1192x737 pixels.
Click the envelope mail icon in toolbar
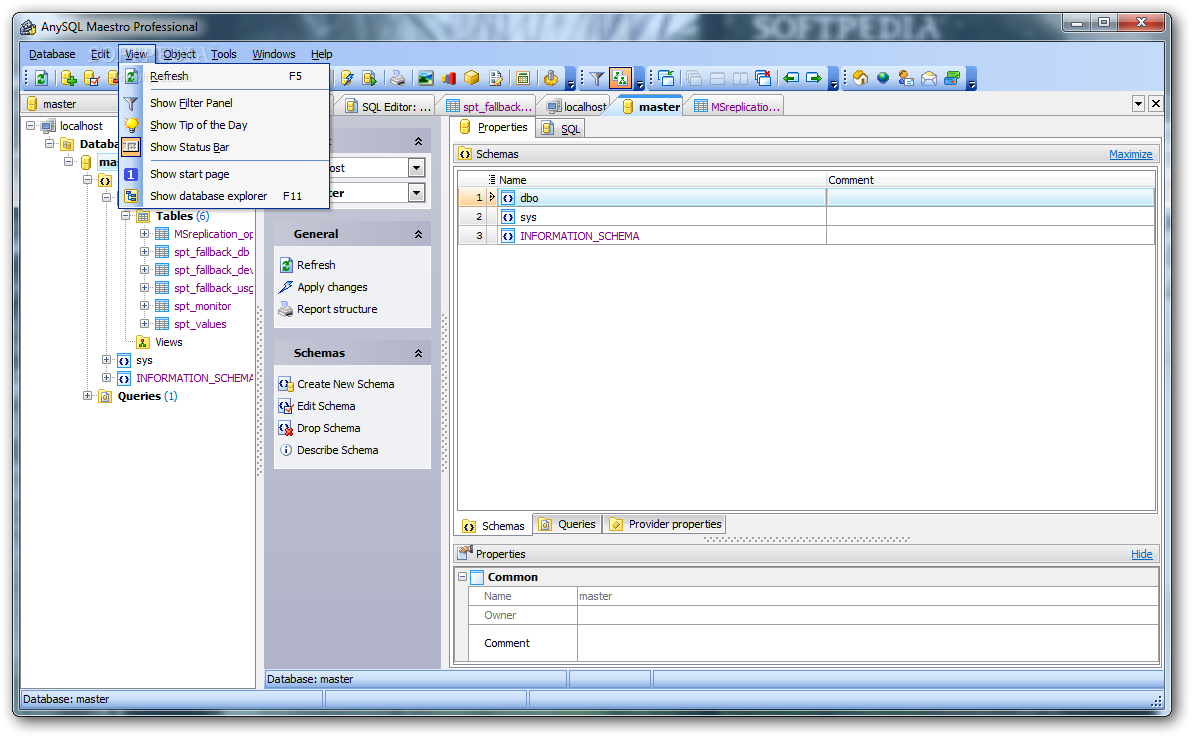tap(929, 78)
